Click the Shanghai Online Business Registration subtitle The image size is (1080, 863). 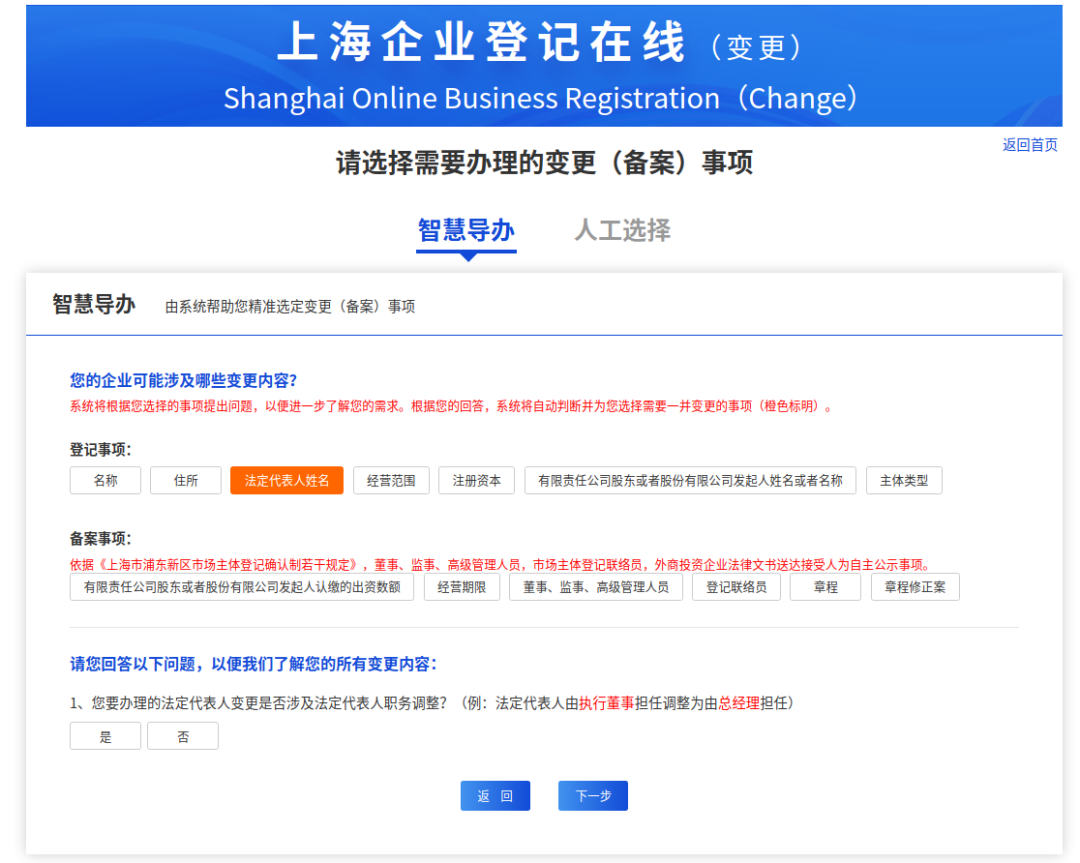541,98
